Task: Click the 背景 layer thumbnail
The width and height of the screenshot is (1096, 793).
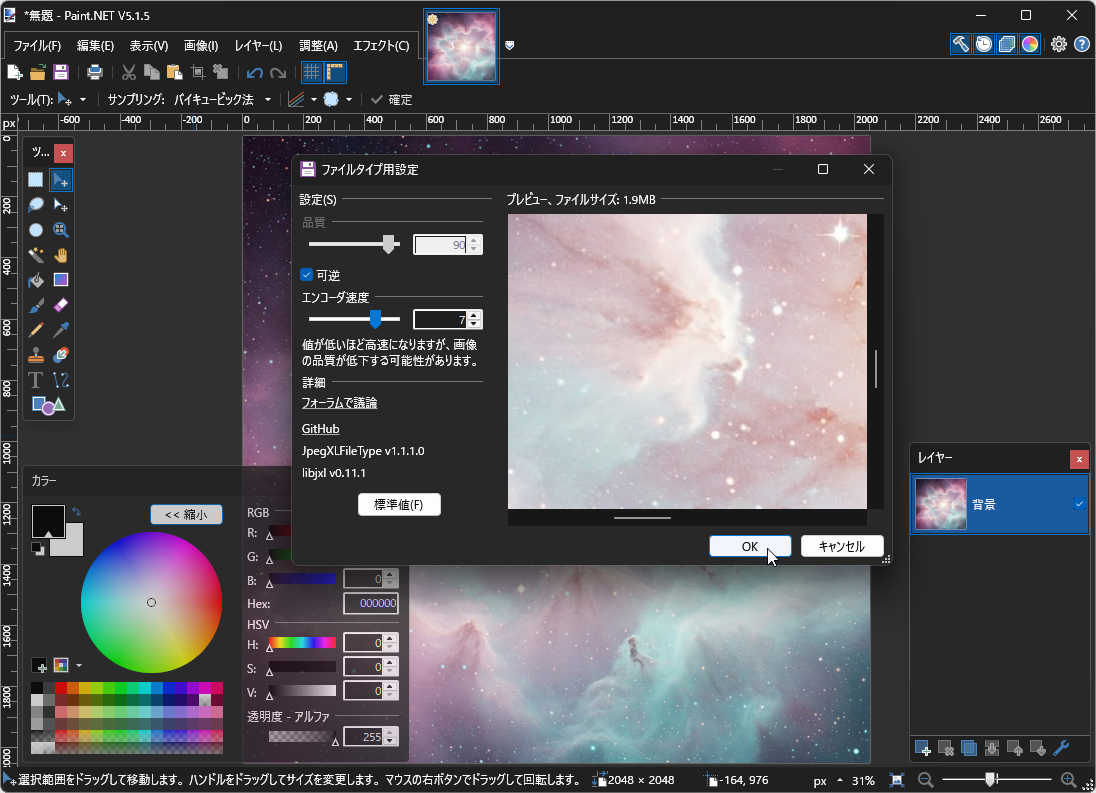Action: coord(940,505)
